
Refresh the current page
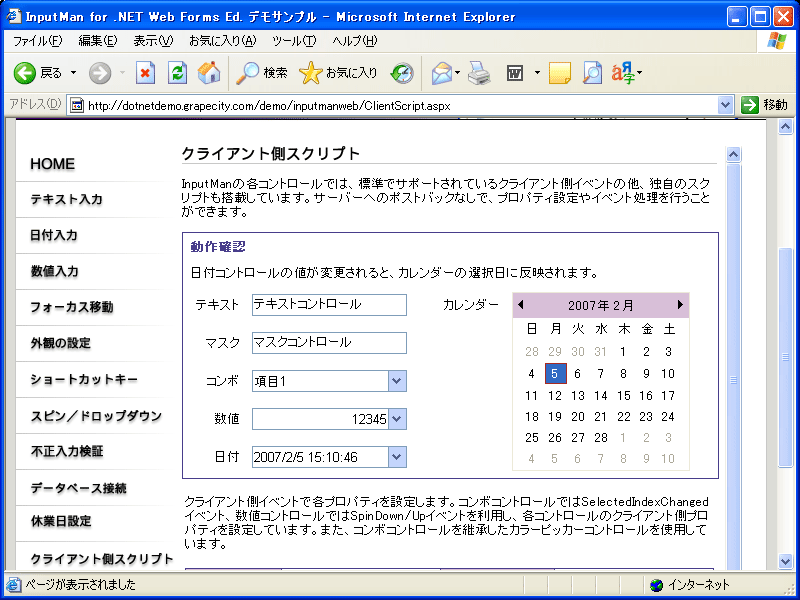[176, 72]
